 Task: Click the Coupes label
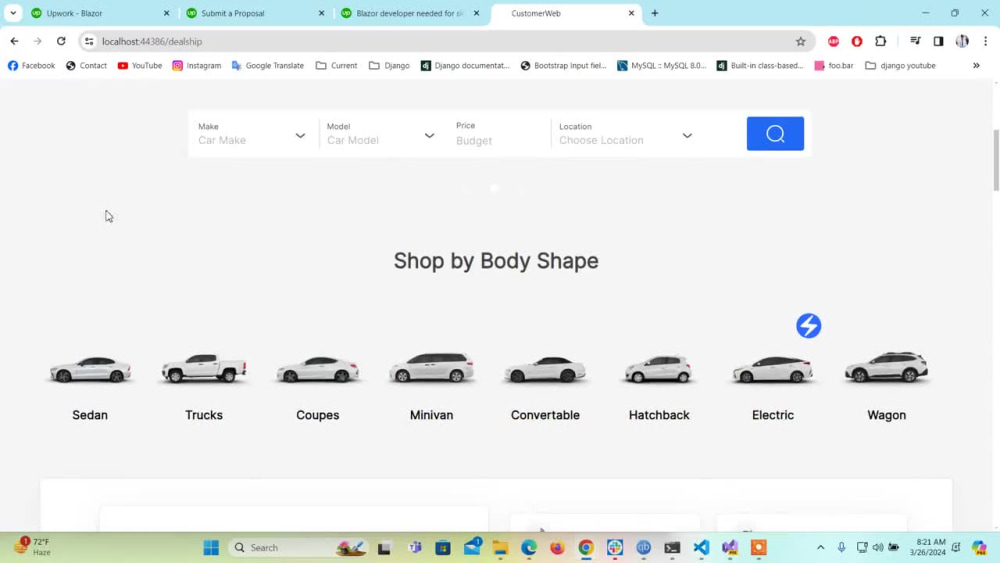(x=318, y=415)
